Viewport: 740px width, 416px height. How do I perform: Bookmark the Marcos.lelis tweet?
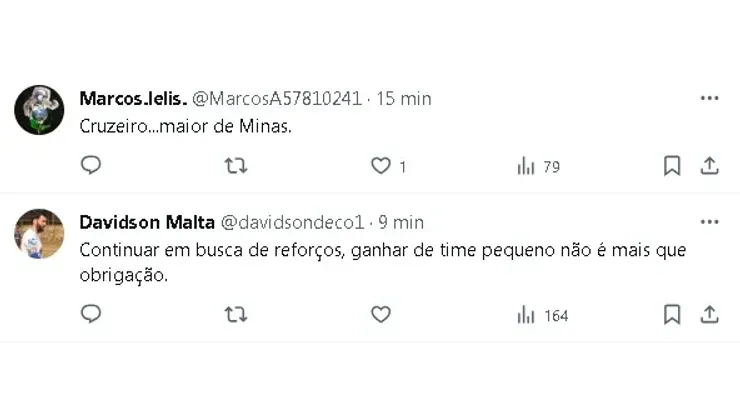pyautogui.click(x=672, y=166)
